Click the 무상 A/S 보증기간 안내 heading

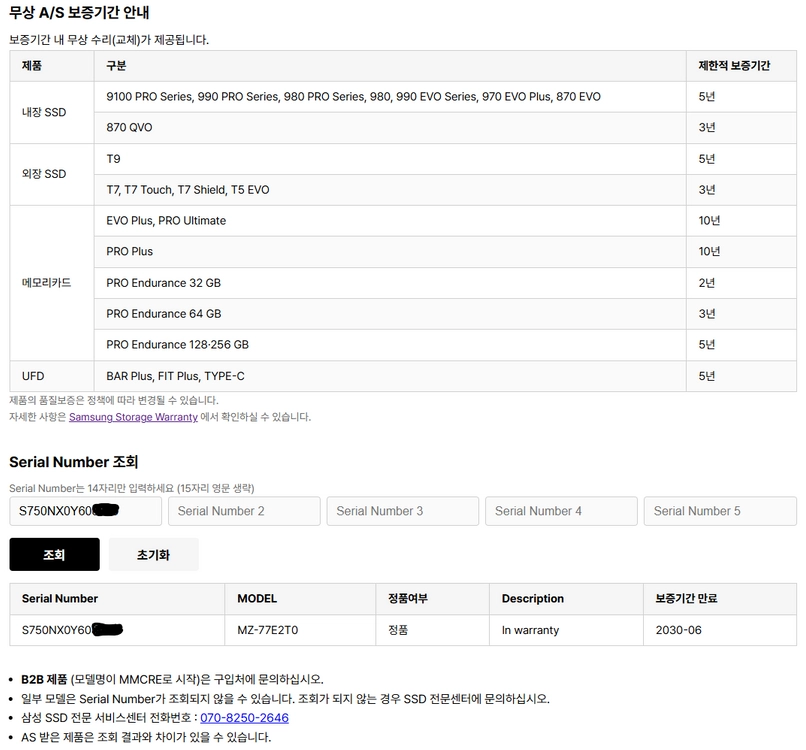[79, 12]
